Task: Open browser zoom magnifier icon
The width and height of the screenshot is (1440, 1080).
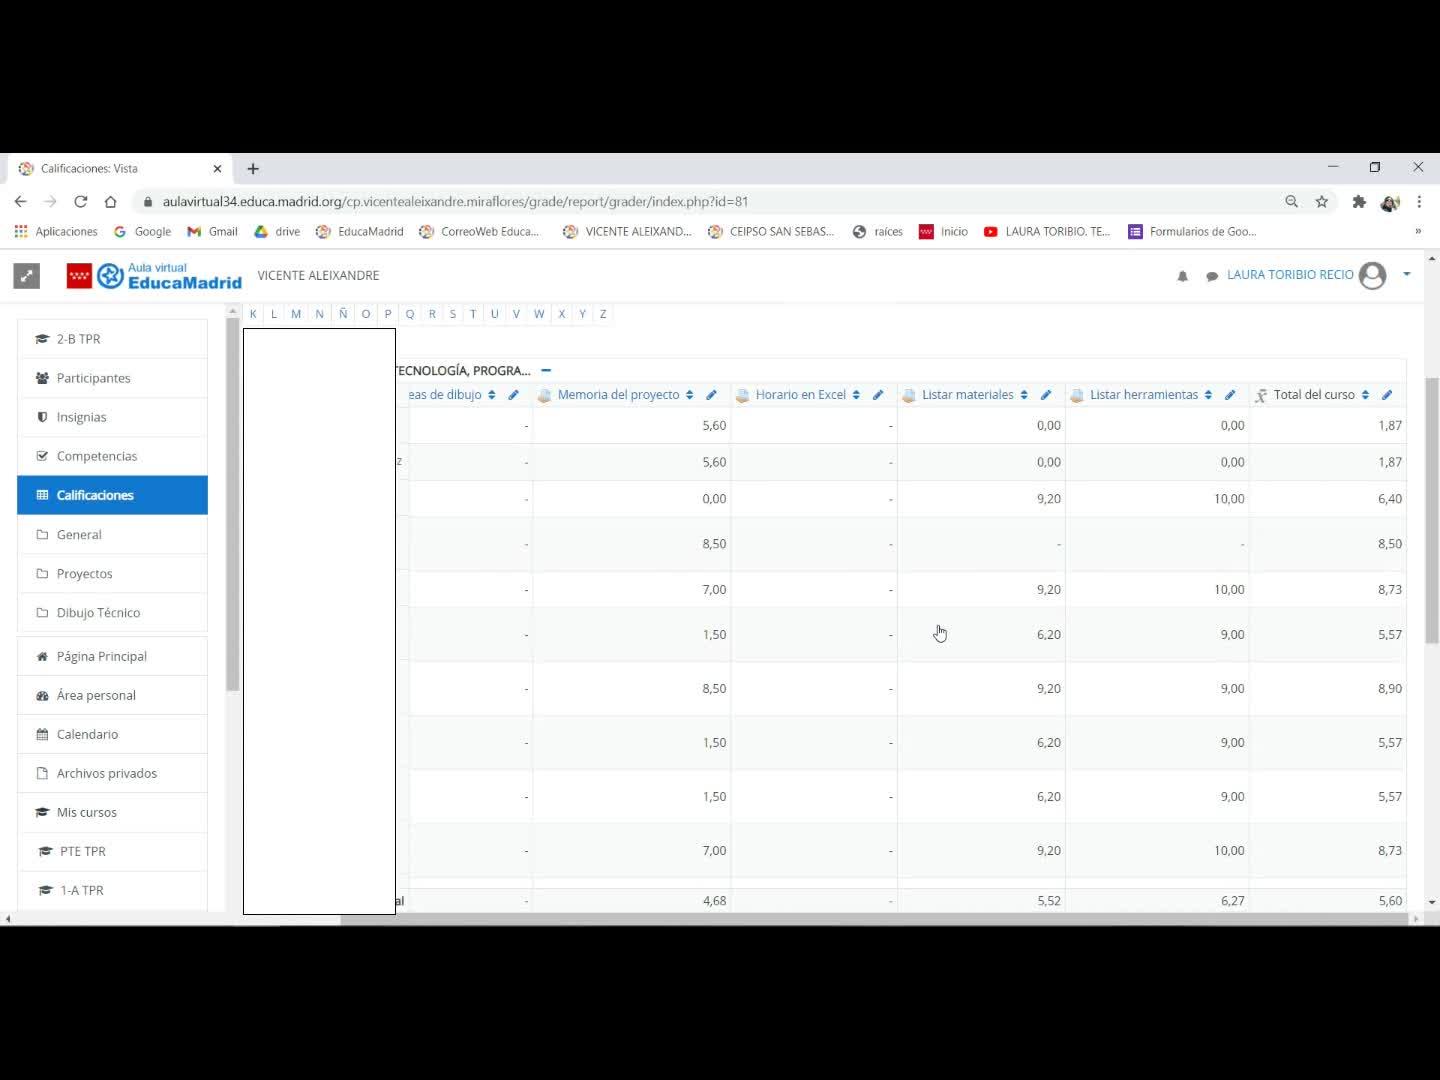Action: pyautogui.click(x=1291, y=201)
